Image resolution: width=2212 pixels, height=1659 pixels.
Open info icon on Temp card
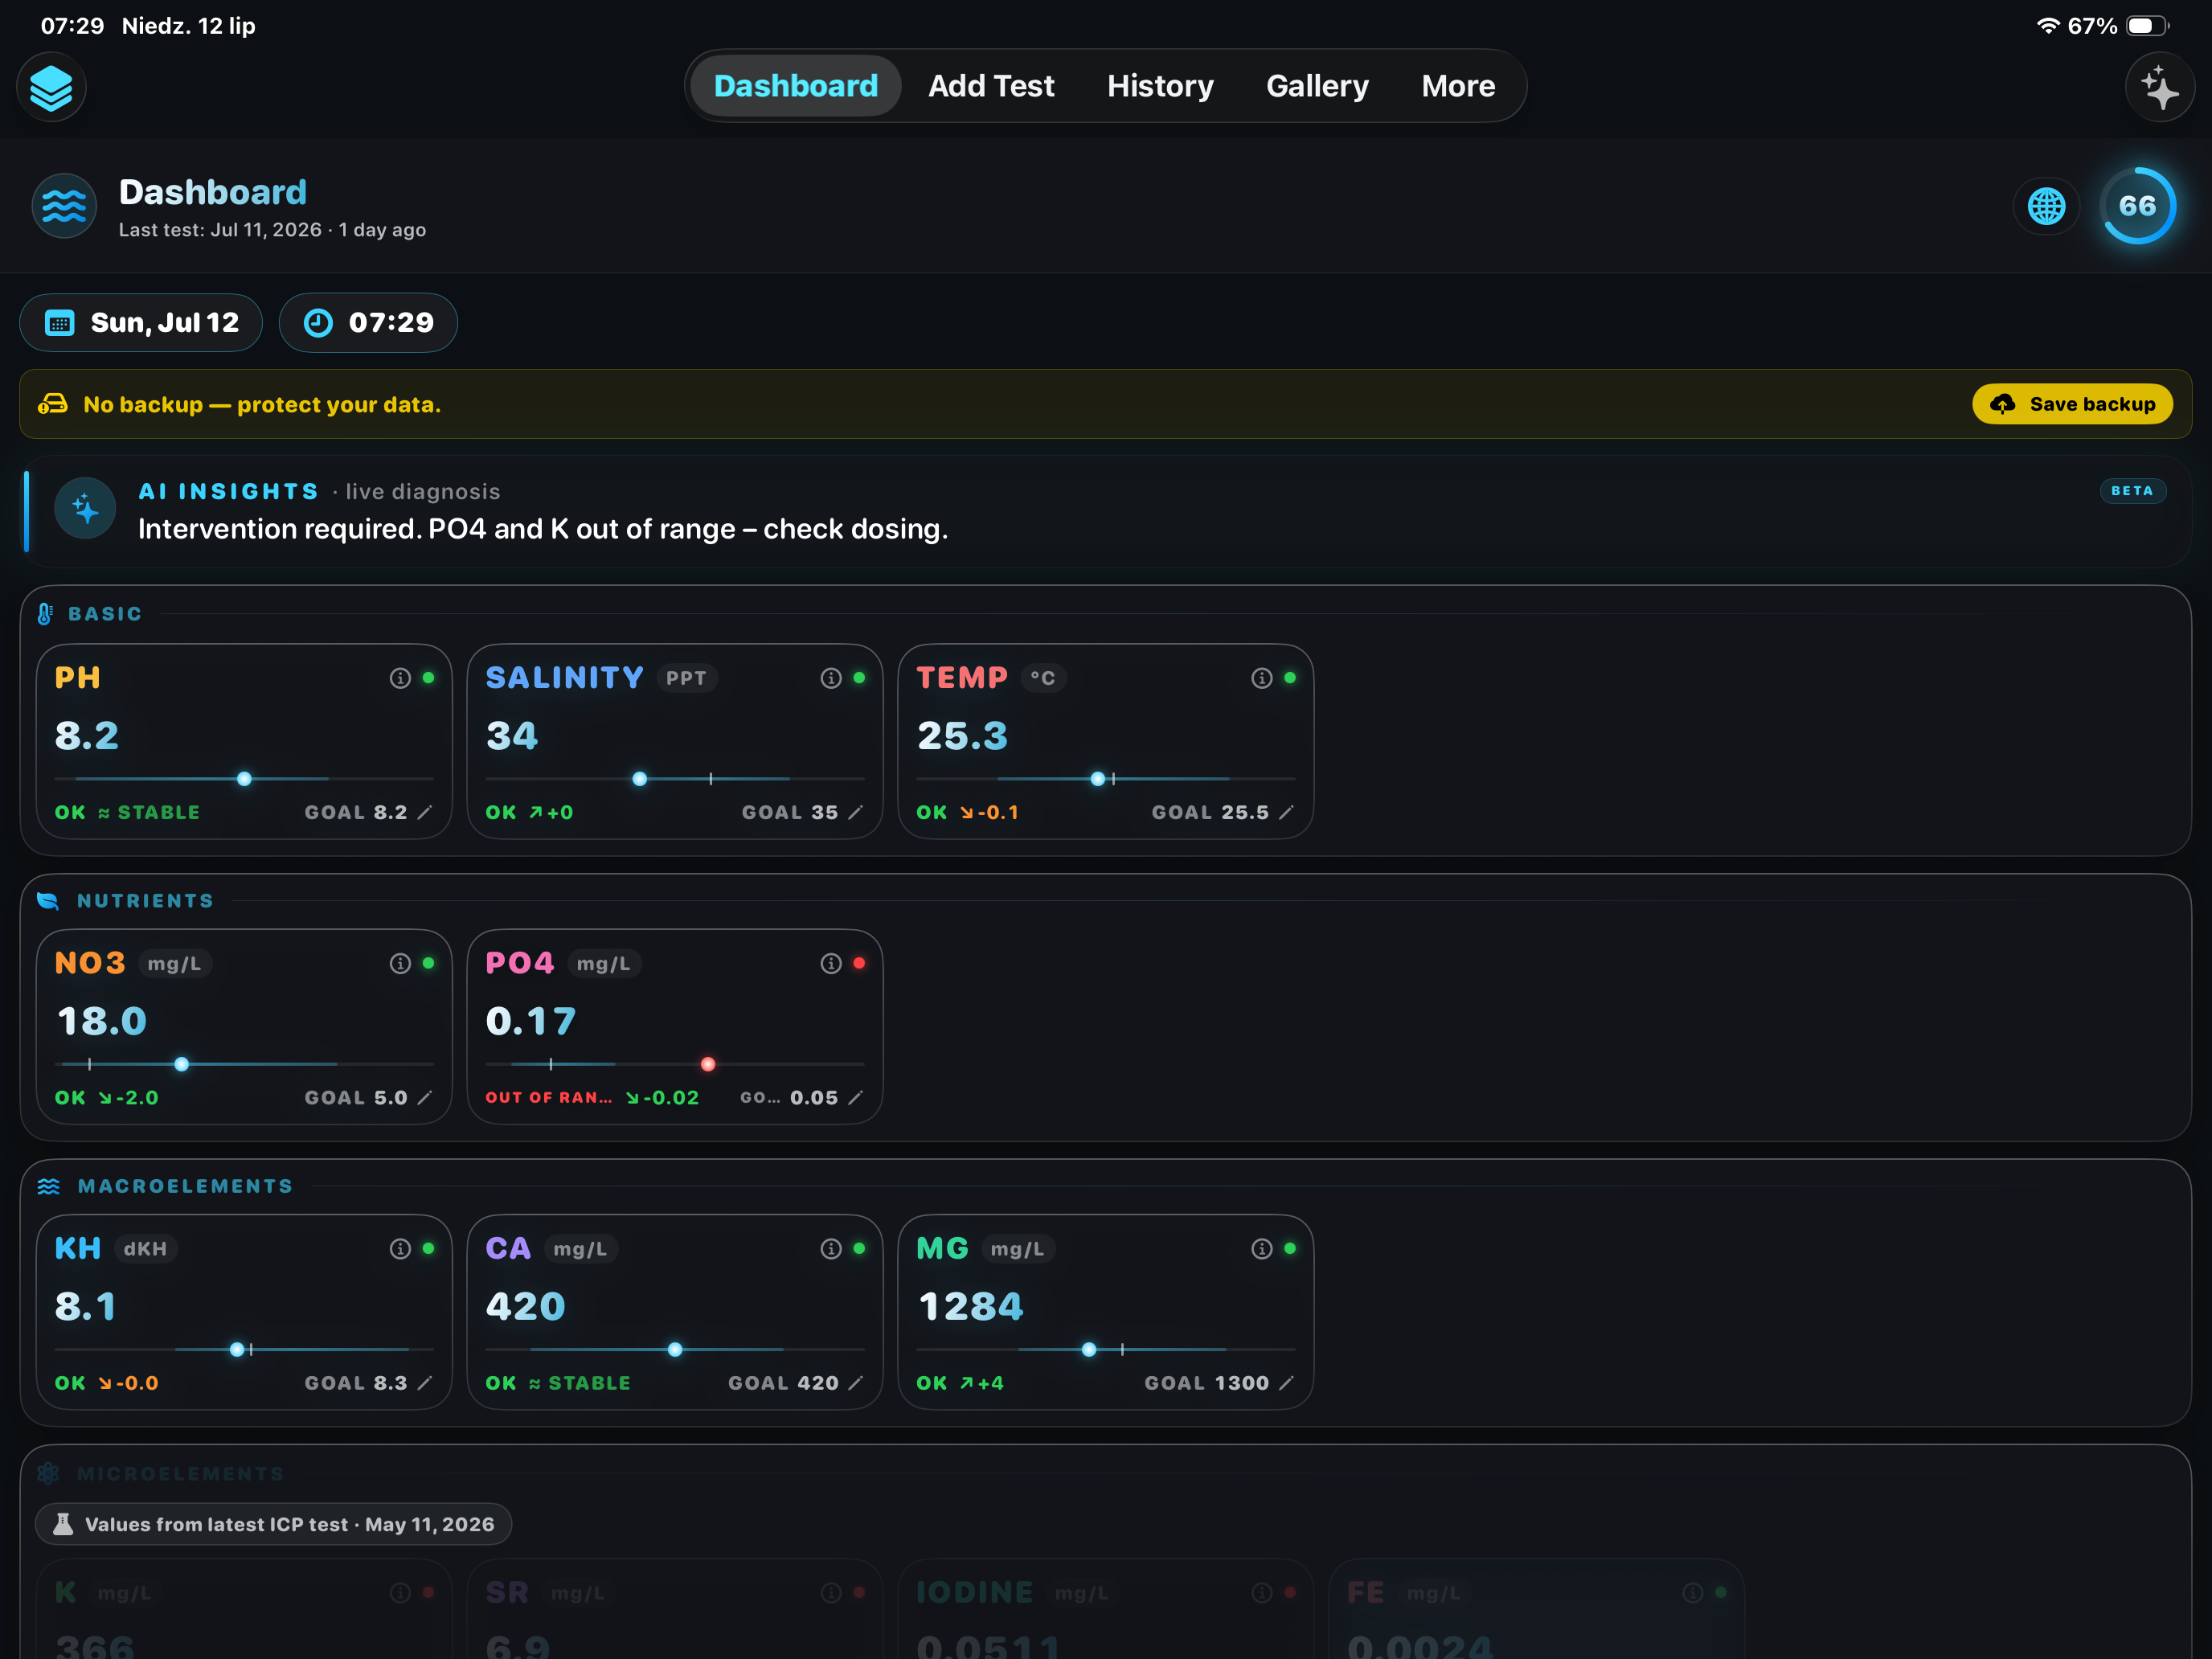click(x=1262, y=678)
